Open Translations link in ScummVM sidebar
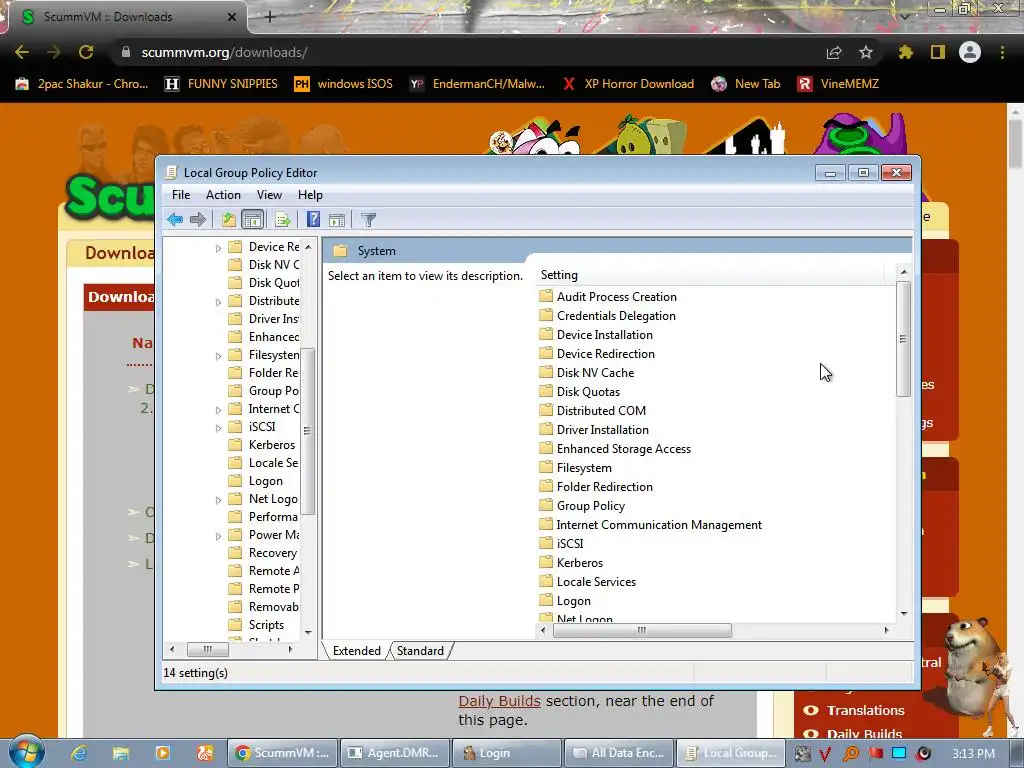The image size is (1024, 768). click(865, 710)
